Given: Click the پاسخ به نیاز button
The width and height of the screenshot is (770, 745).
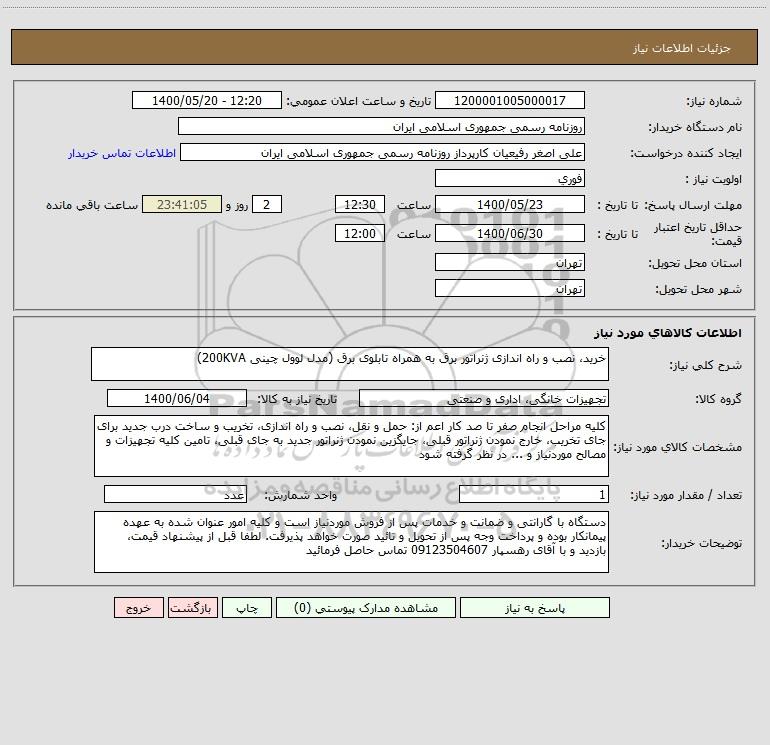Looking at the screenshot, I should point(534,607).
